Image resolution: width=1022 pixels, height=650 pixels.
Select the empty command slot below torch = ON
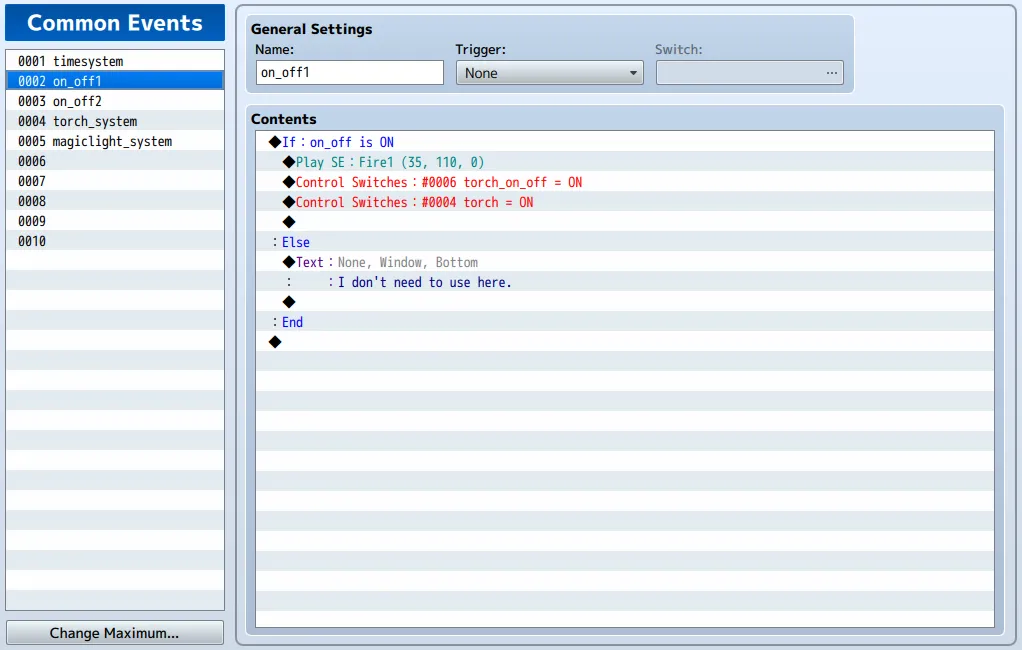point(624,222)
